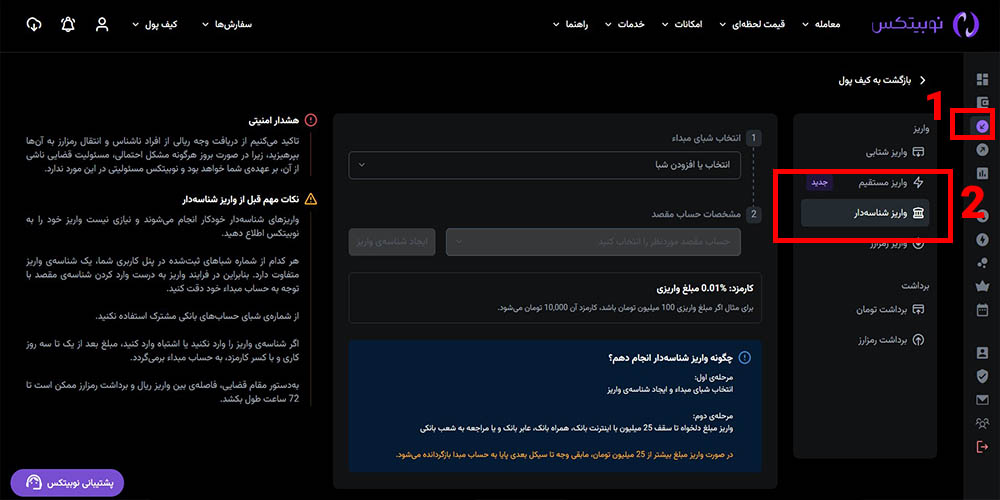Click the جدید badge beside واریز مستقیم
The height and width of the screenshot is (500, 1000).
point(820,182)
